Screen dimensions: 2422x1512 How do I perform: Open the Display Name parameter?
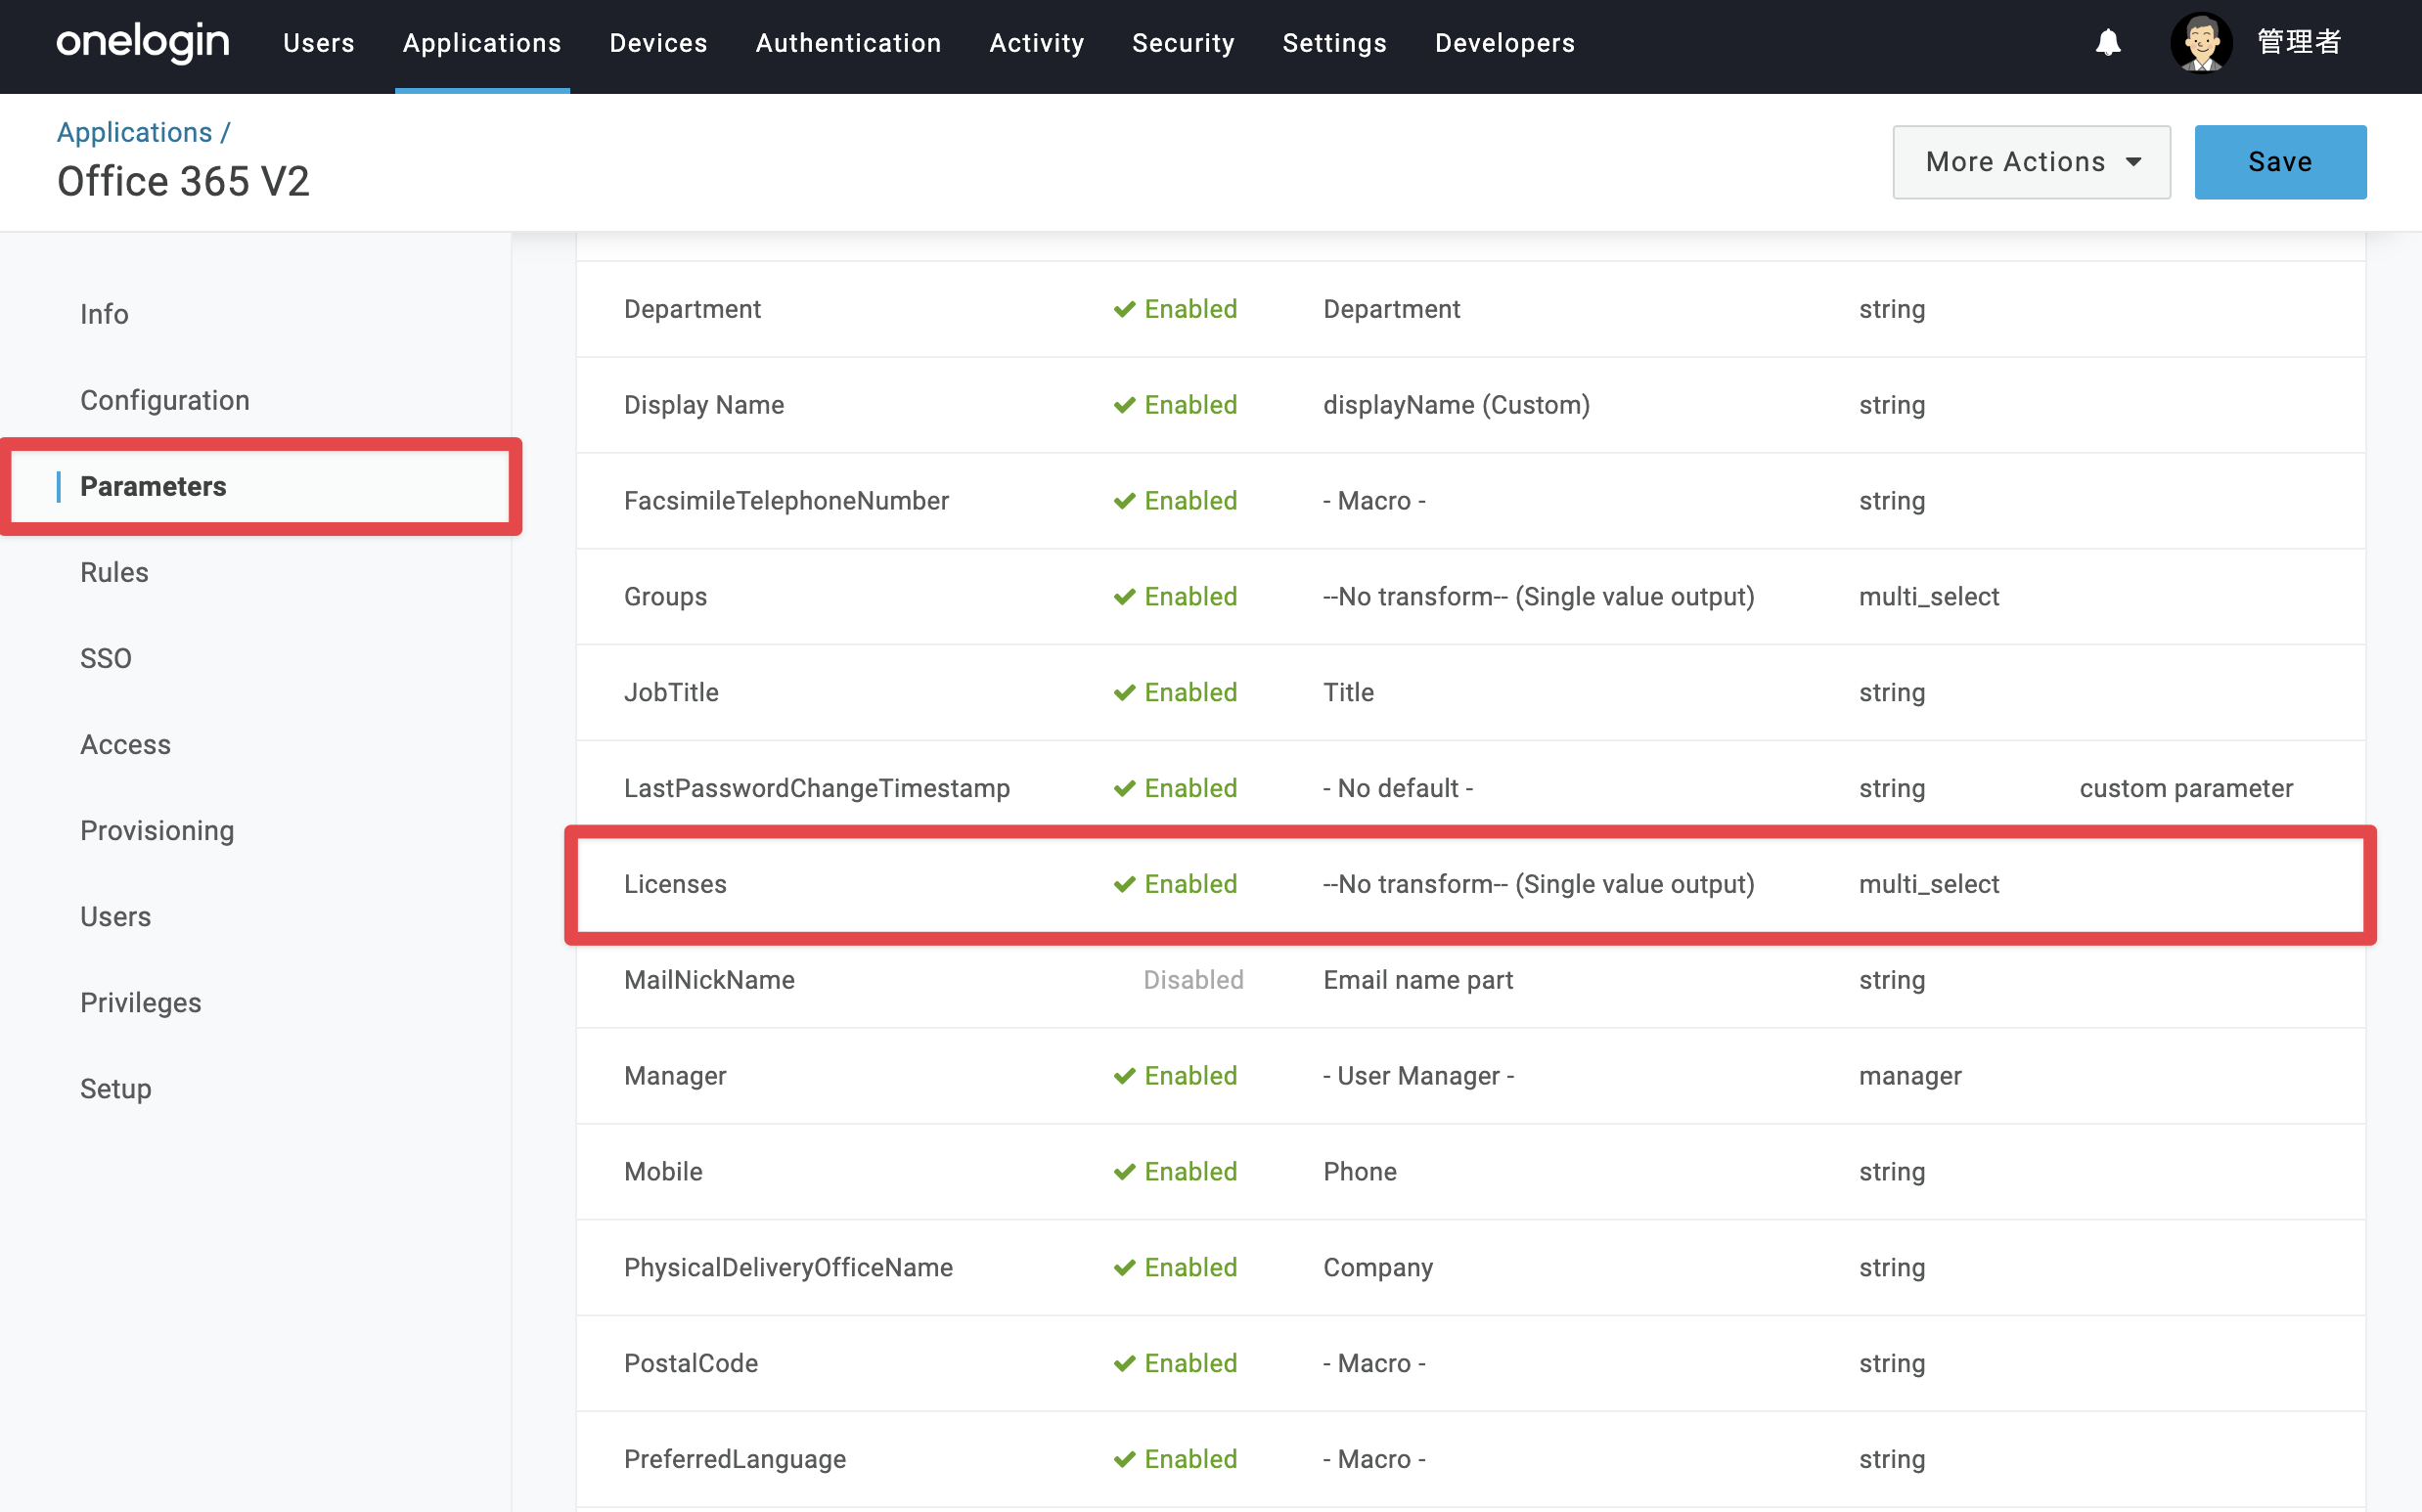point(1470,405)
